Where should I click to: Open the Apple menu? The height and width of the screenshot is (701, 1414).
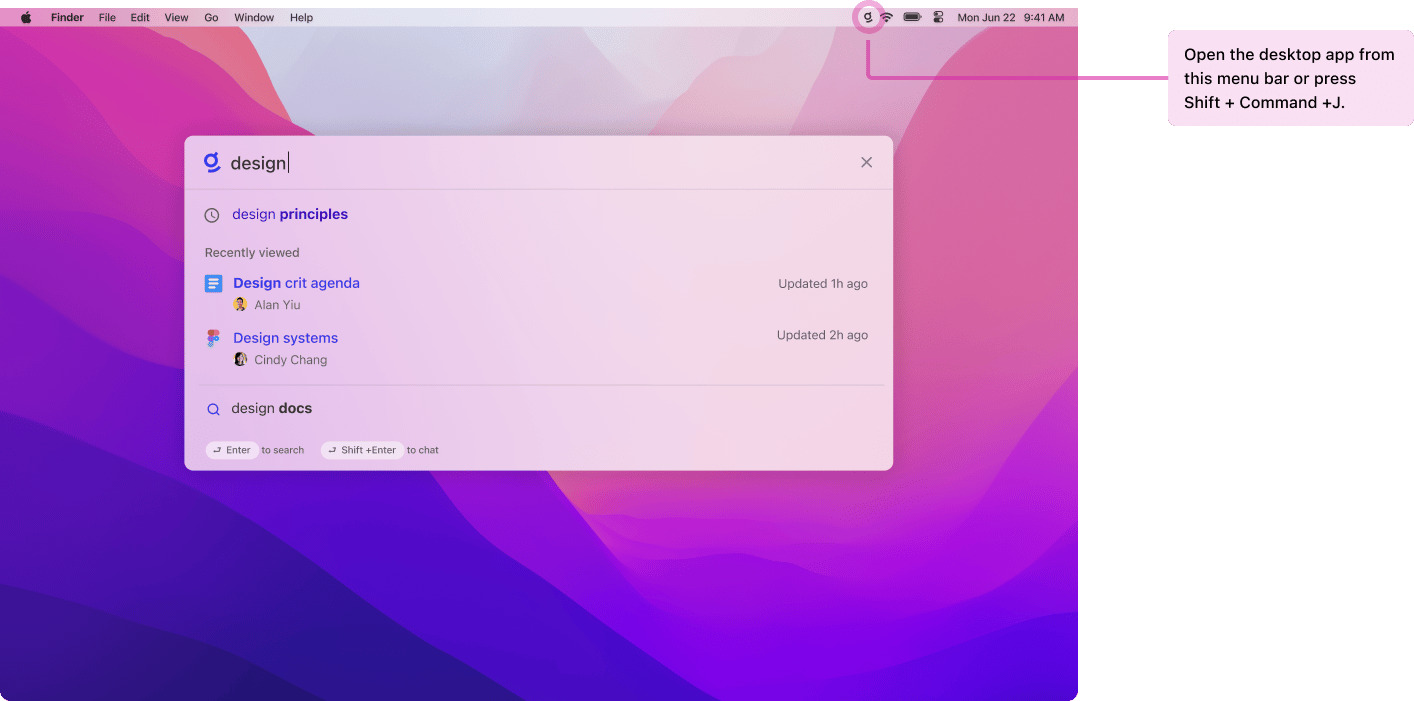(x=26, y=17)
